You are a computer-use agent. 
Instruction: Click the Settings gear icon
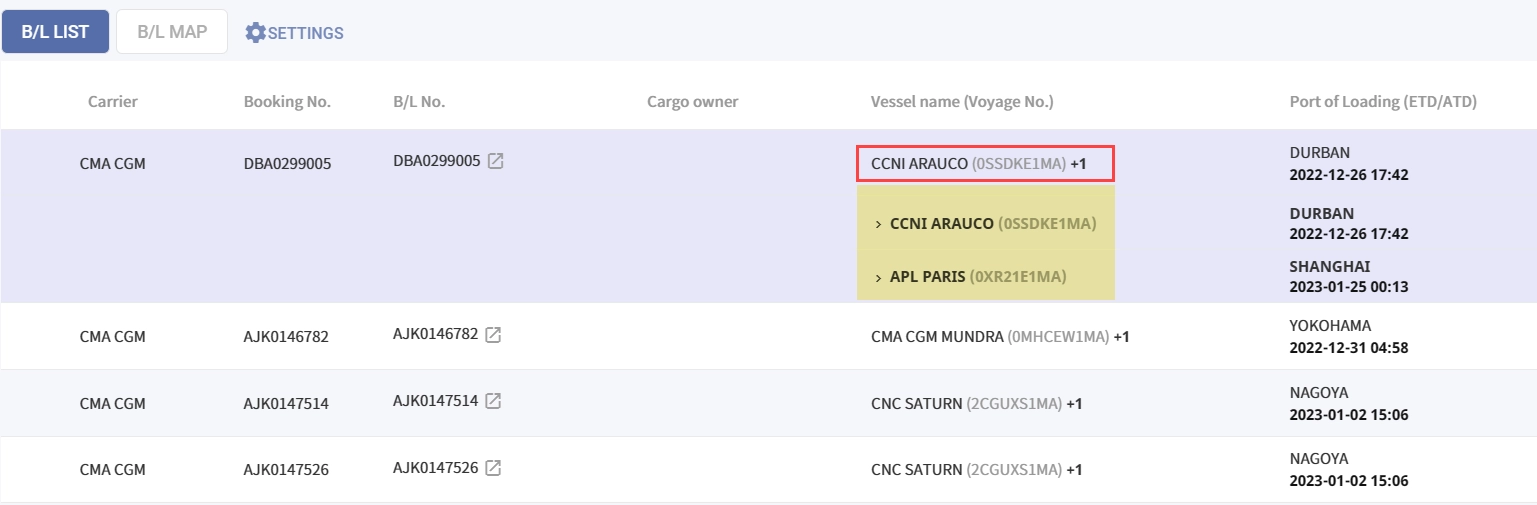click(x=256, y=33)
